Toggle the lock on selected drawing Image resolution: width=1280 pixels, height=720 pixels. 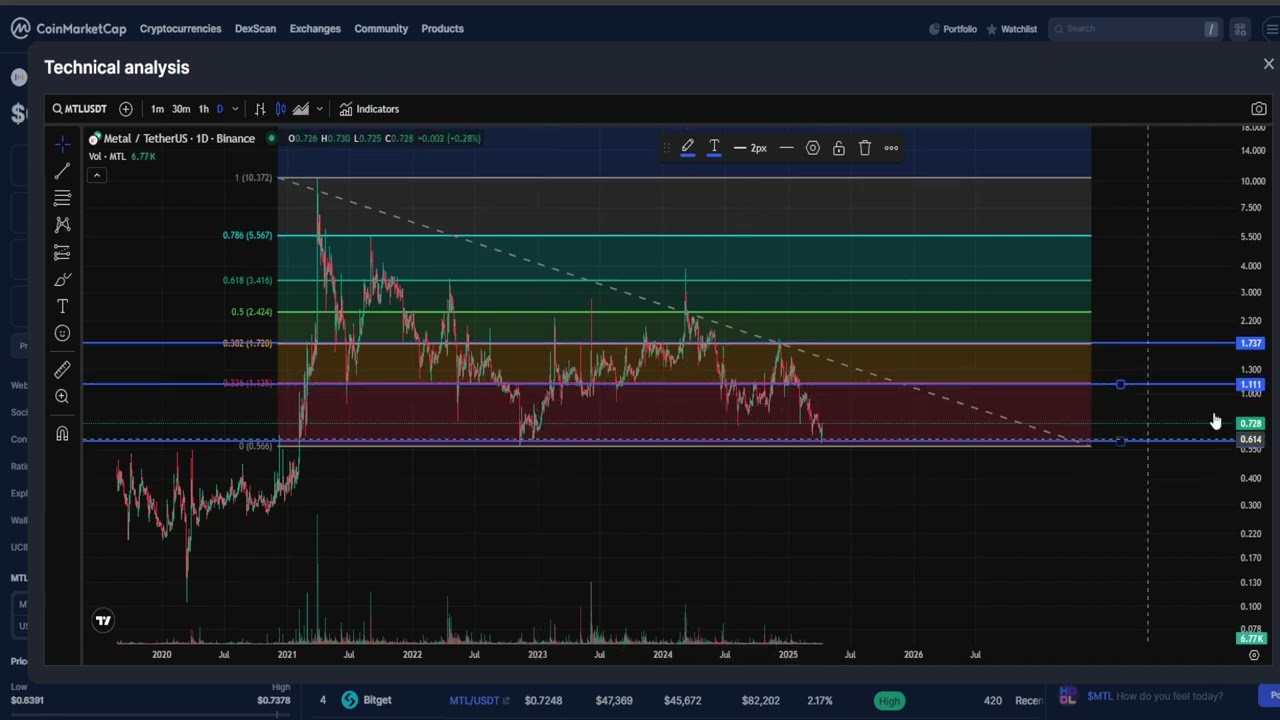click(839, 148)
